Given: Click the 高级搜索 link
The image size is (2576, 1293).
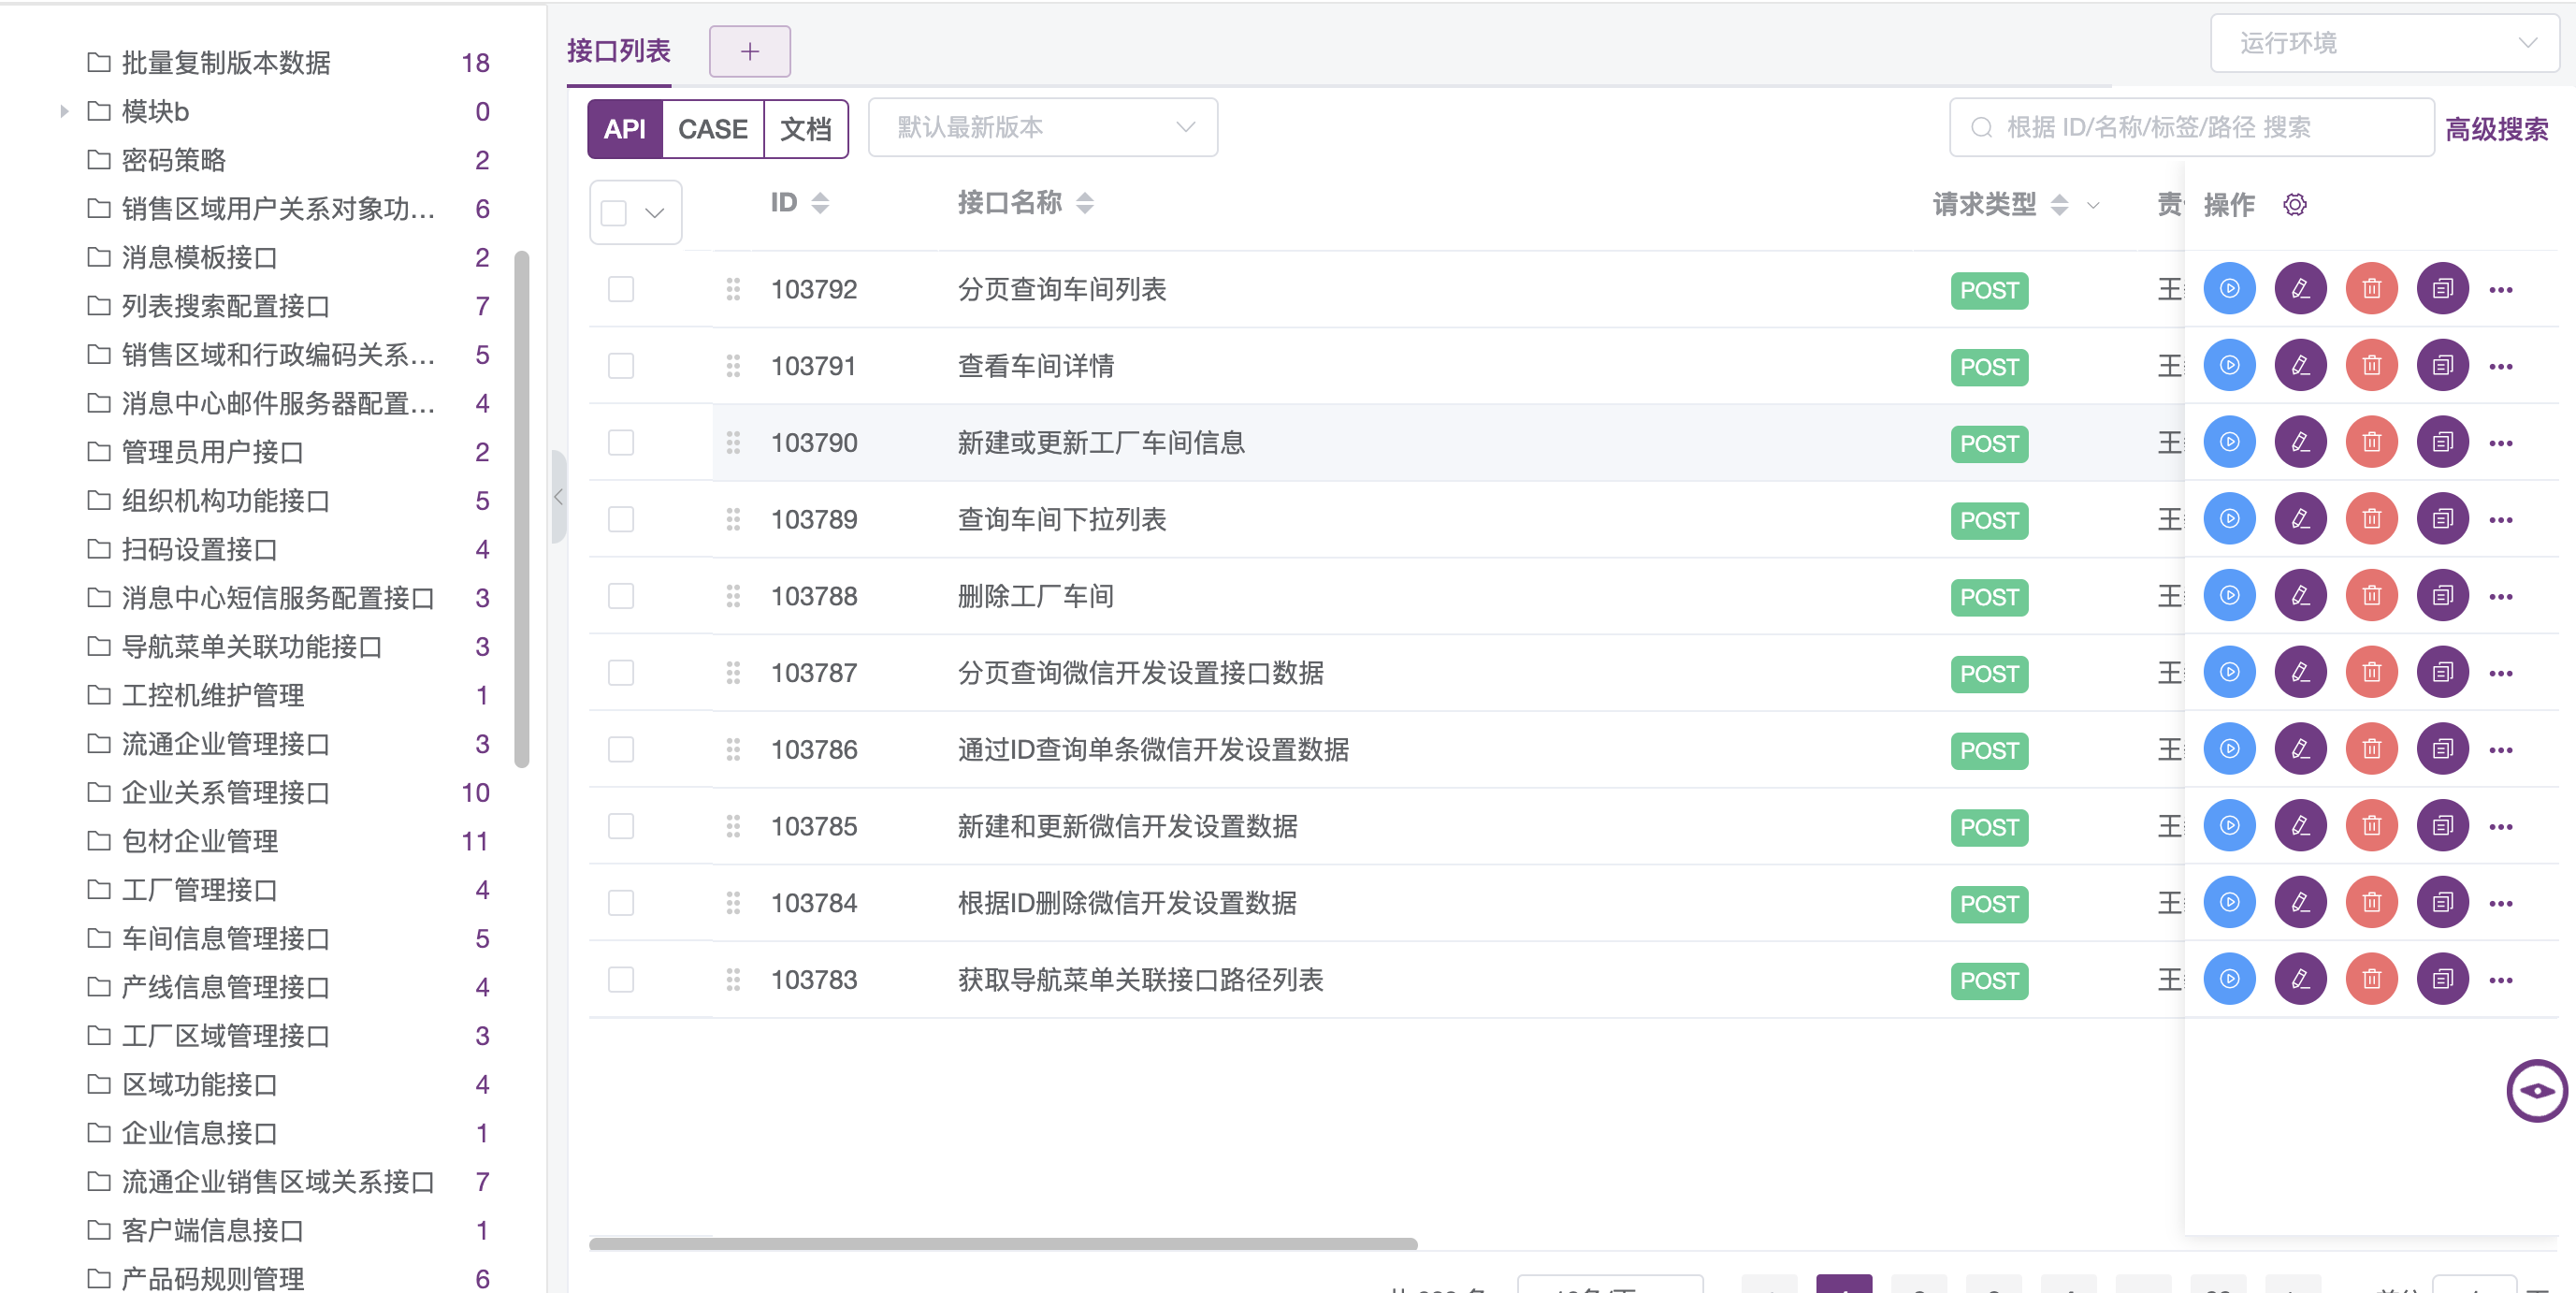Looking at the screenshot, I should pyautogui.click(x=2496, y=129).
